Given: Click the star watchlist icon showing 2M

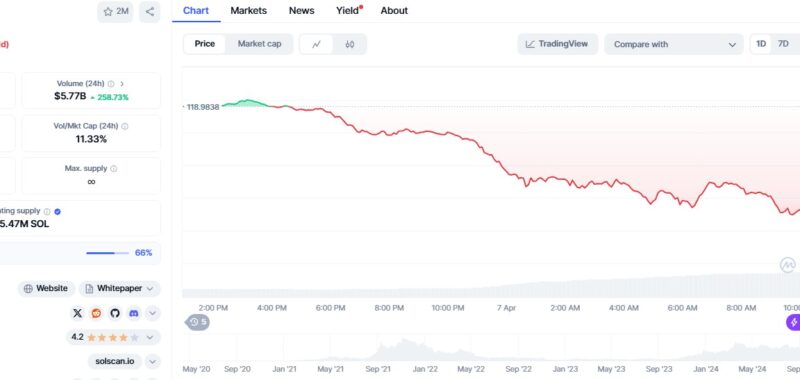Looking at the screenshot, I should click(x=115, y=12).
